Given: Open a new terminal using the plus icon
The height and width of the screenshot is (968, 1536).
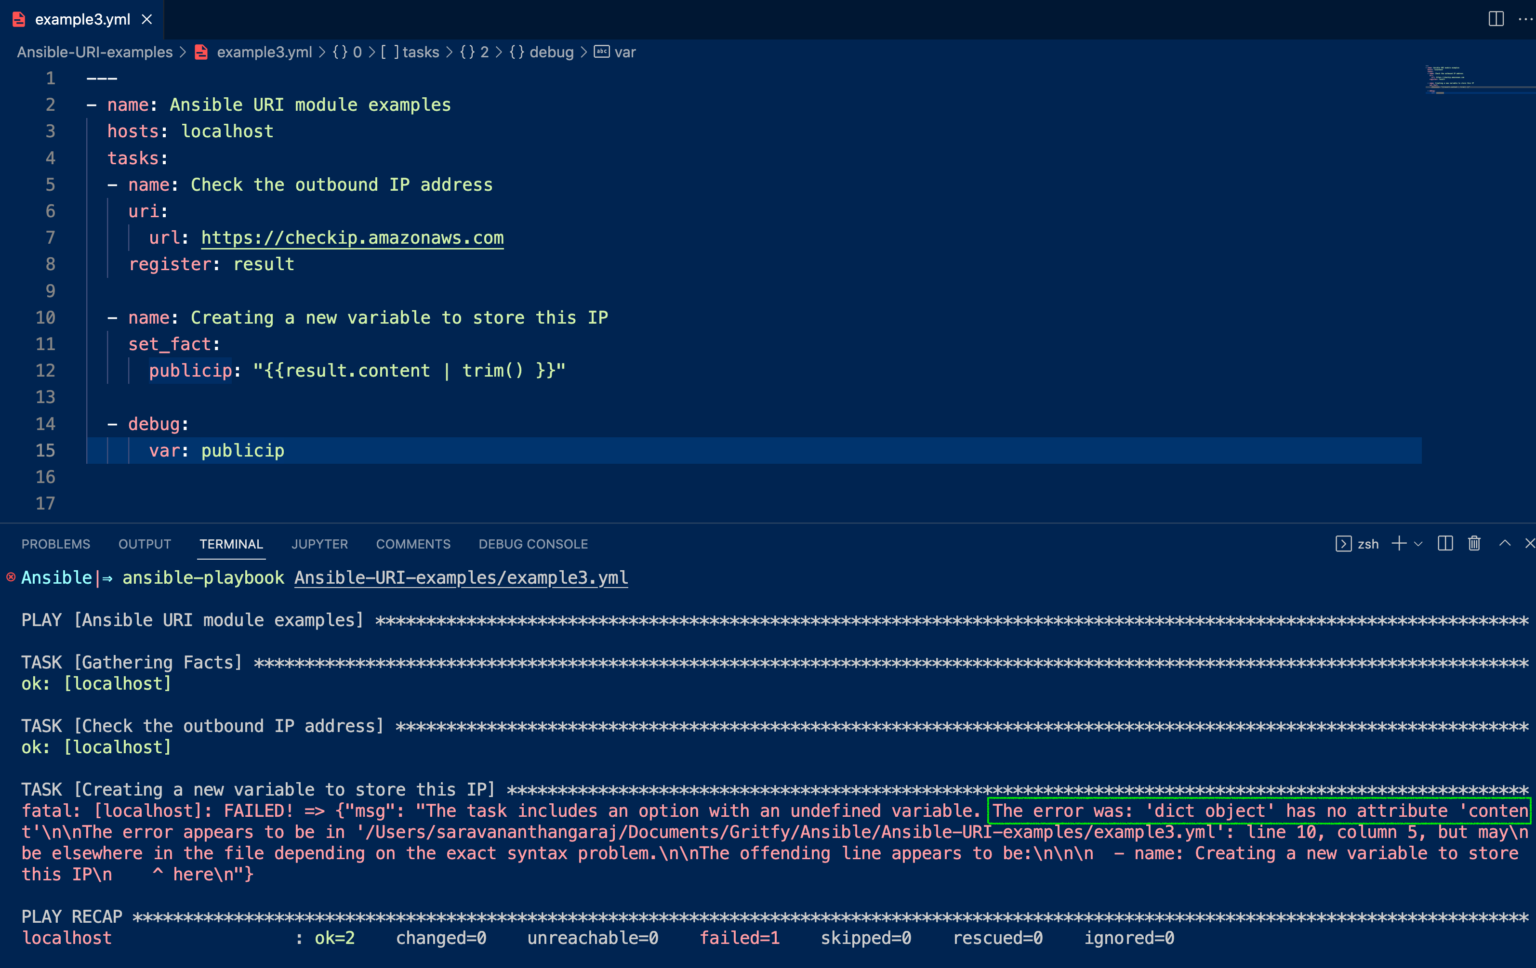Looking at the screenshot, I should click(x=1398, y=544).
